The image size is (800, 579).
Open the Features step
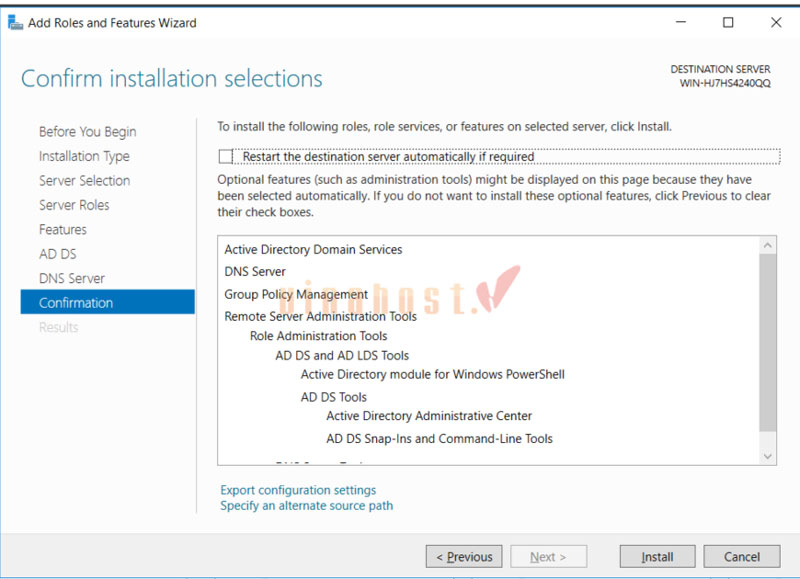coord(63,229)
